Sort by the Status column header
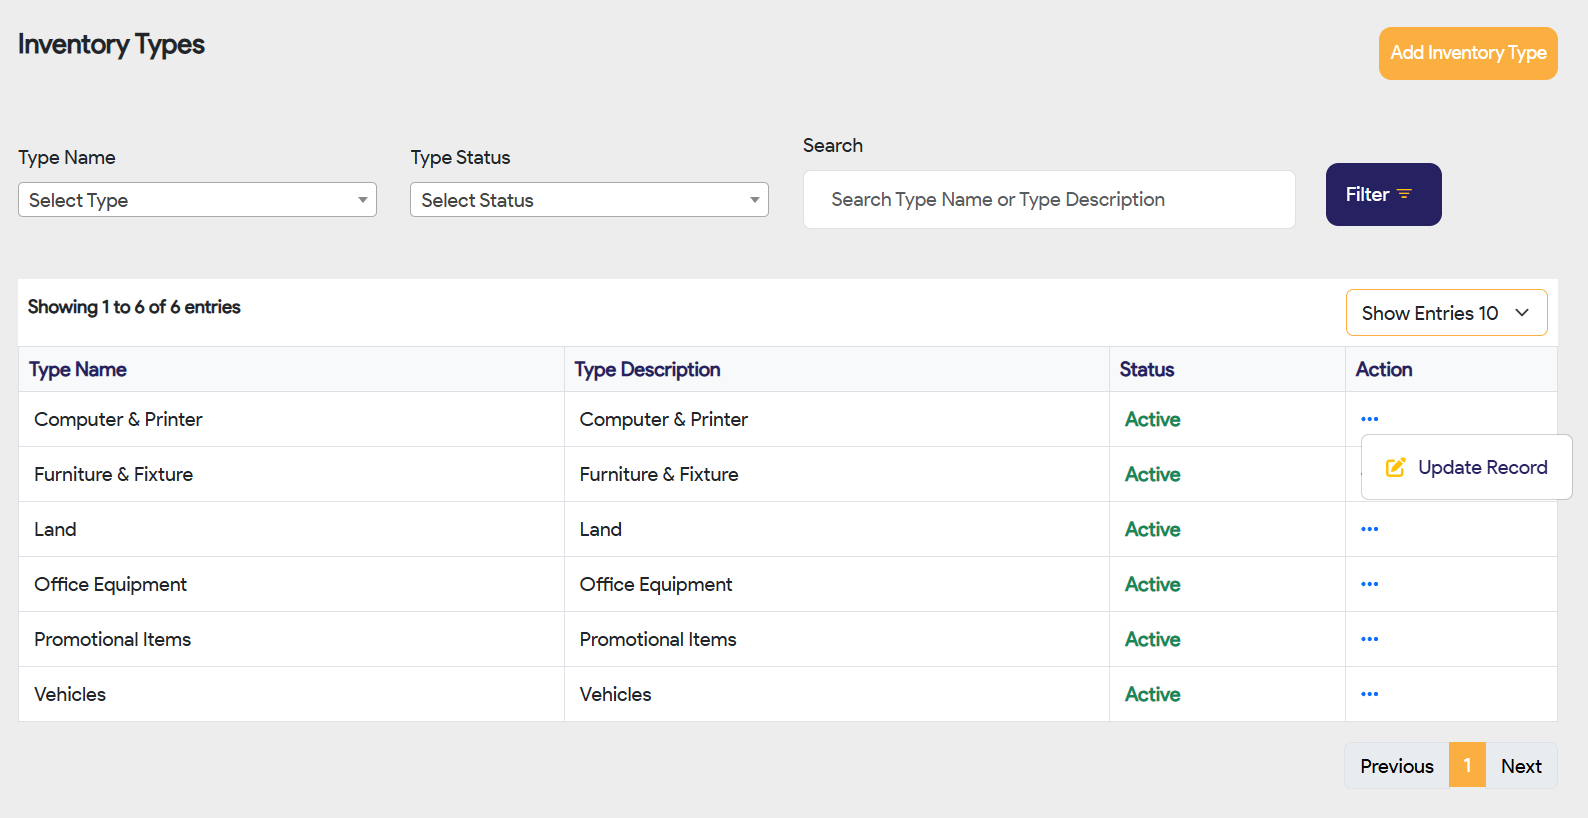The height and width of the screenshot is (818, 1588). [1146, 369]
